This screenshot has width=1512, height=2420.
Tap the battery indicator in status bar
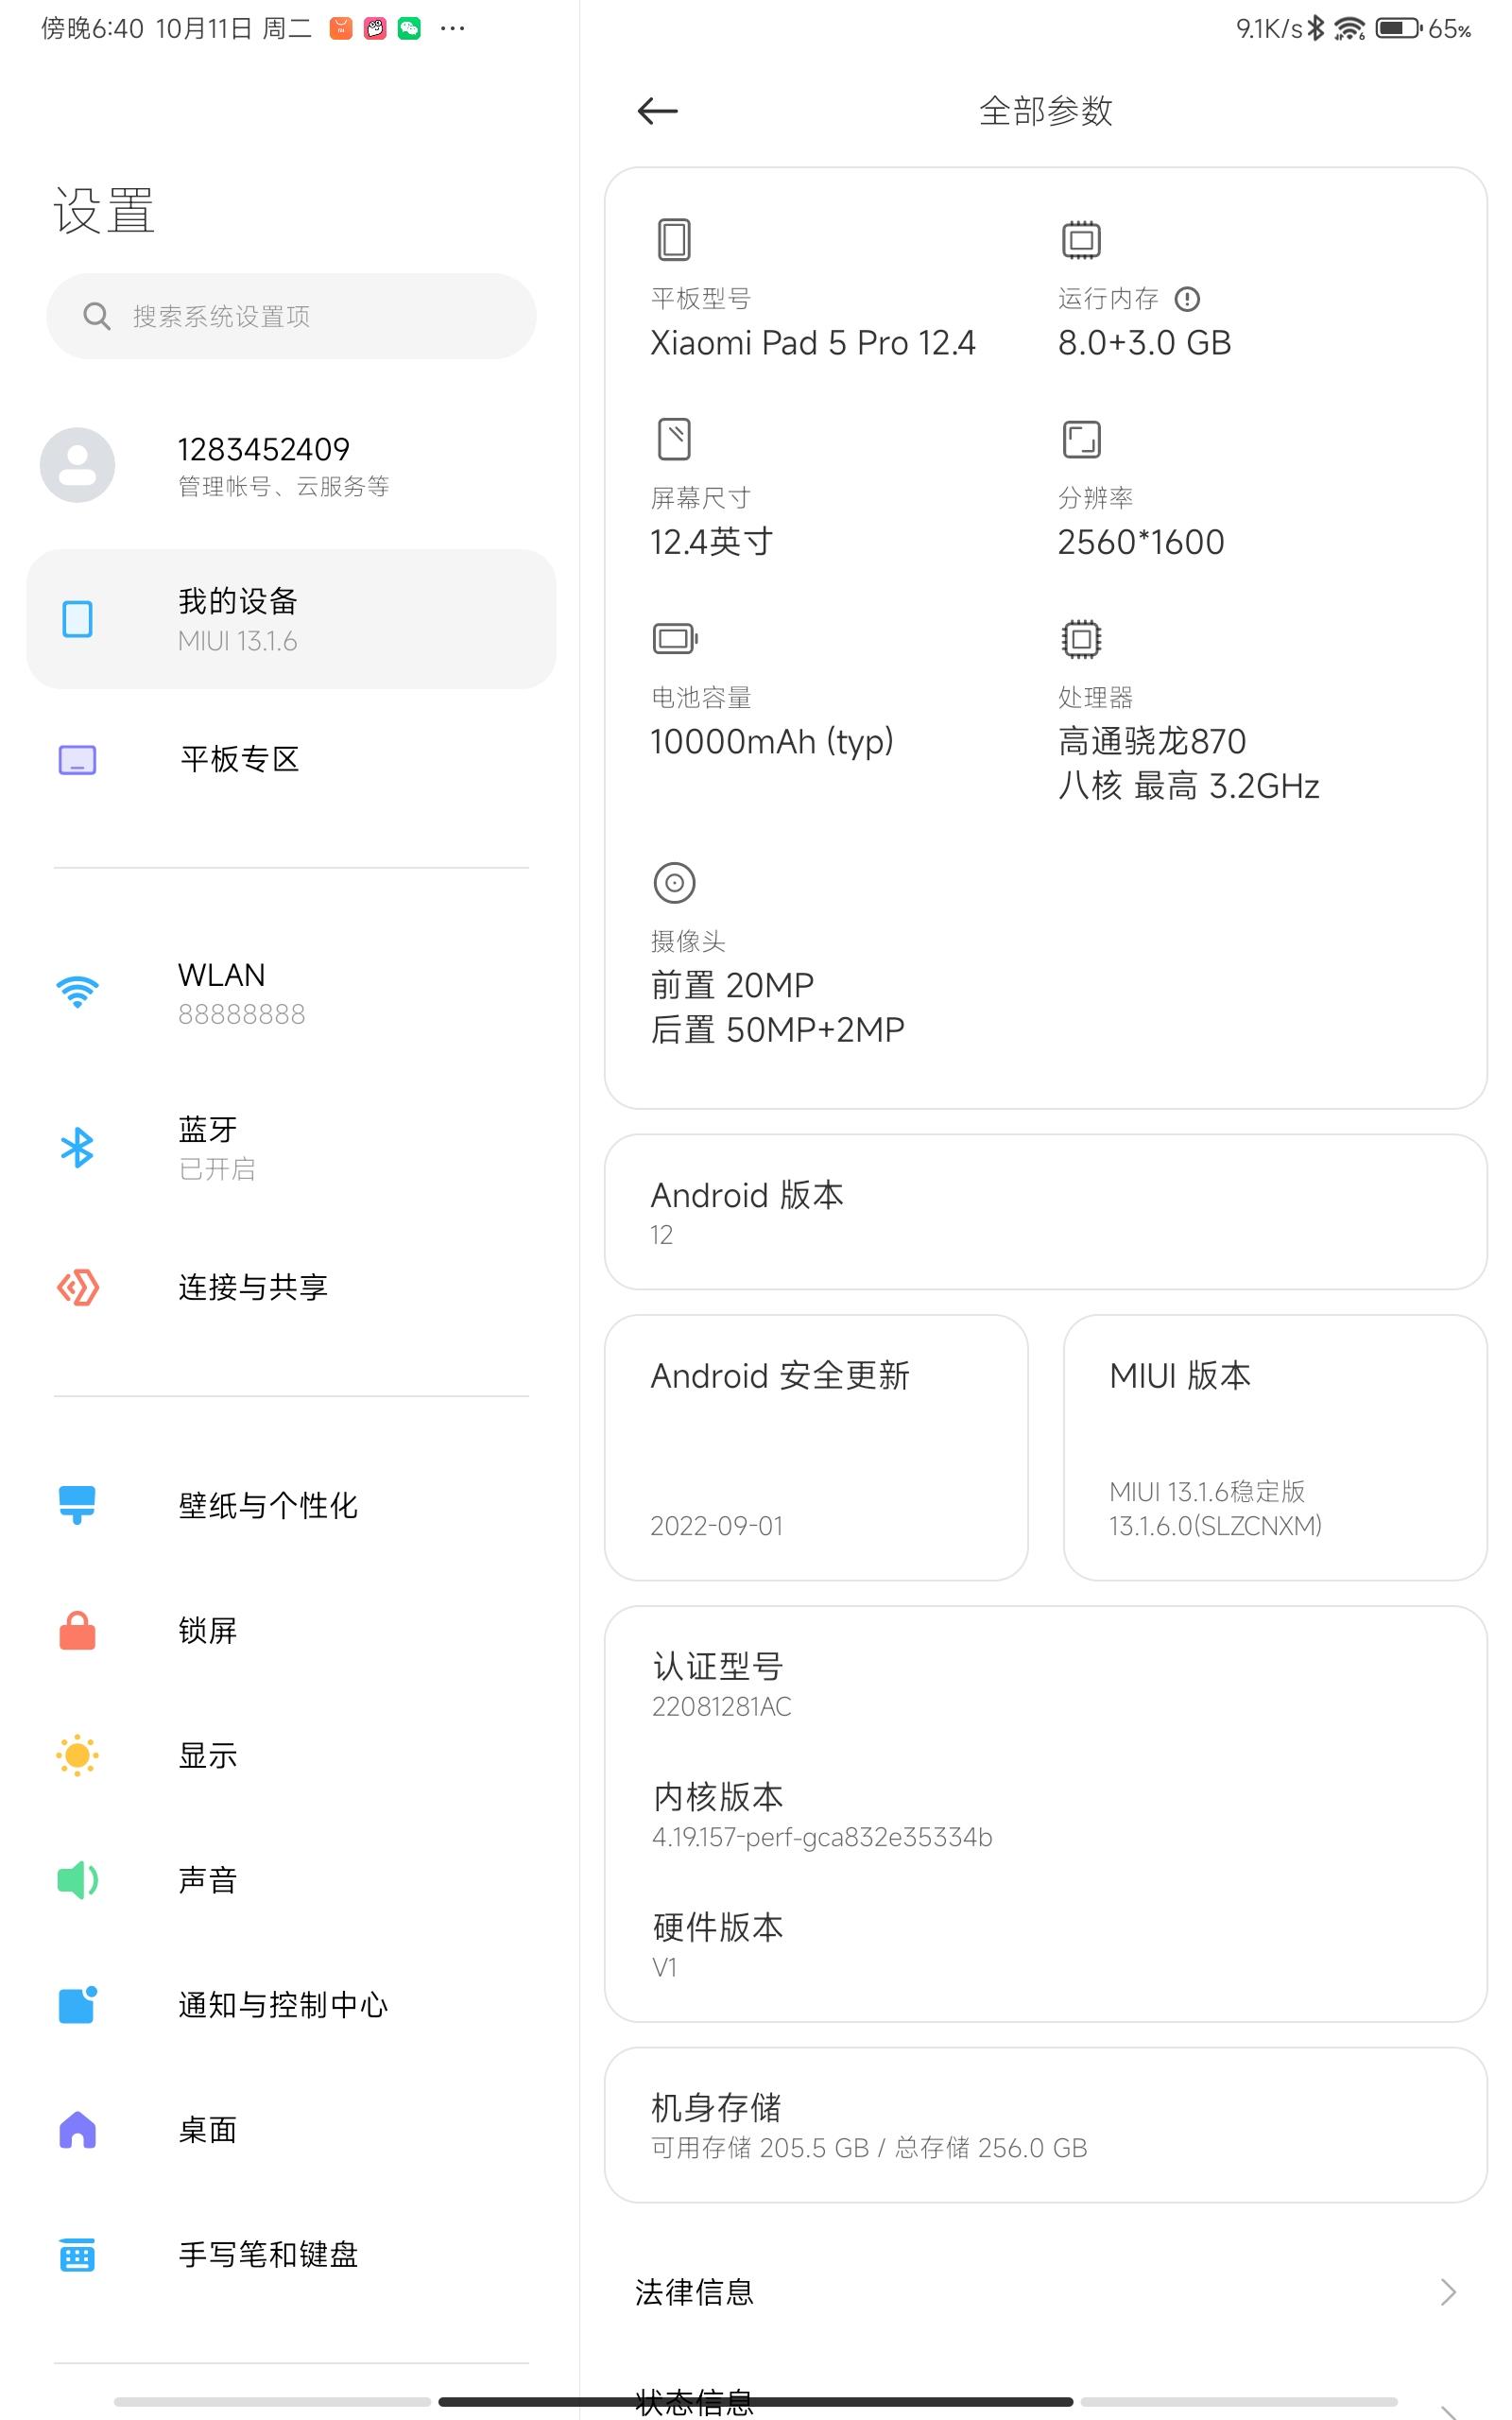pyautogui.click(x=1399, y=28)
